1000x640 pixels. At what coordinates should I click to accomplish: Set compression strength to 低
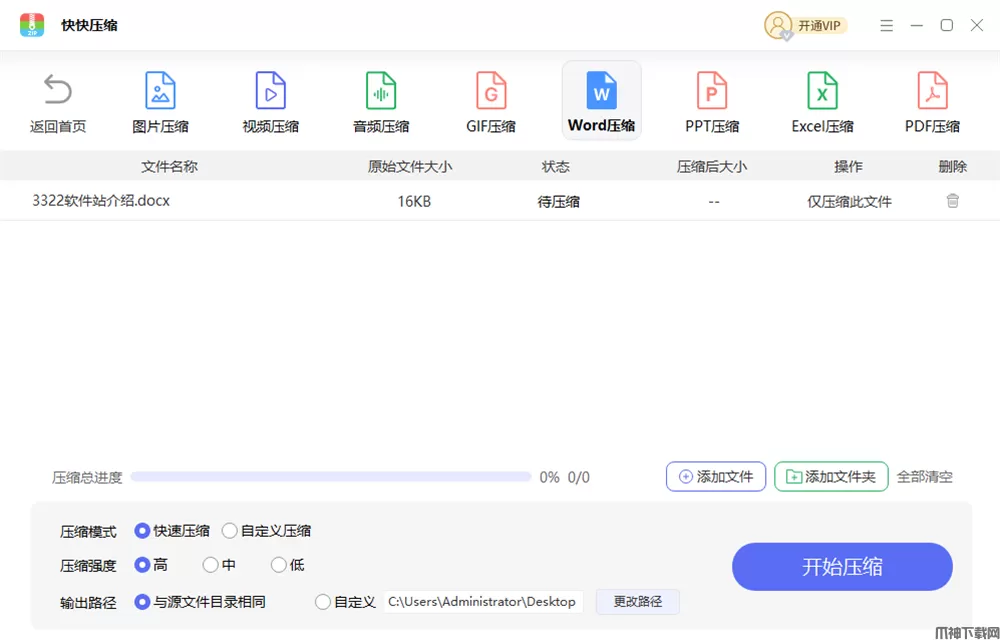[x=279, y=565]
